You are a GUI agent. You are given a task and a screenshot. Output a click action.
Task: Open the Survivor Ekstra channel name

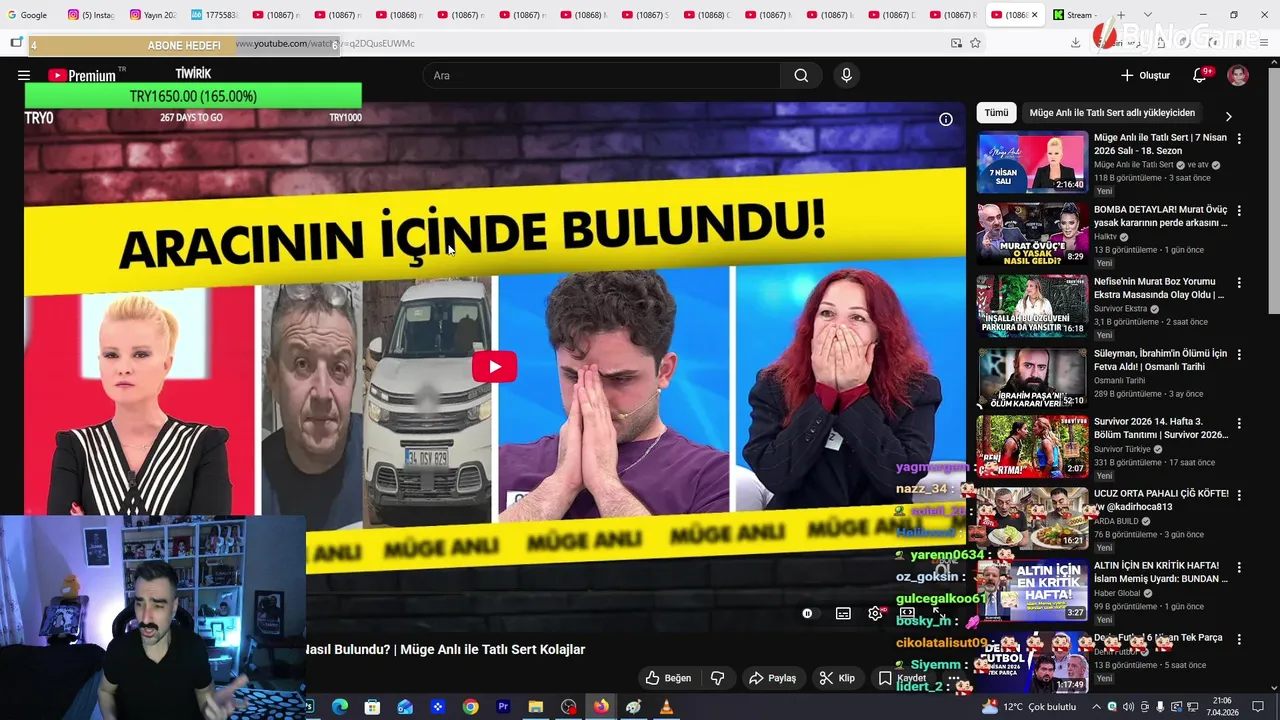[x=1120, y=309]
